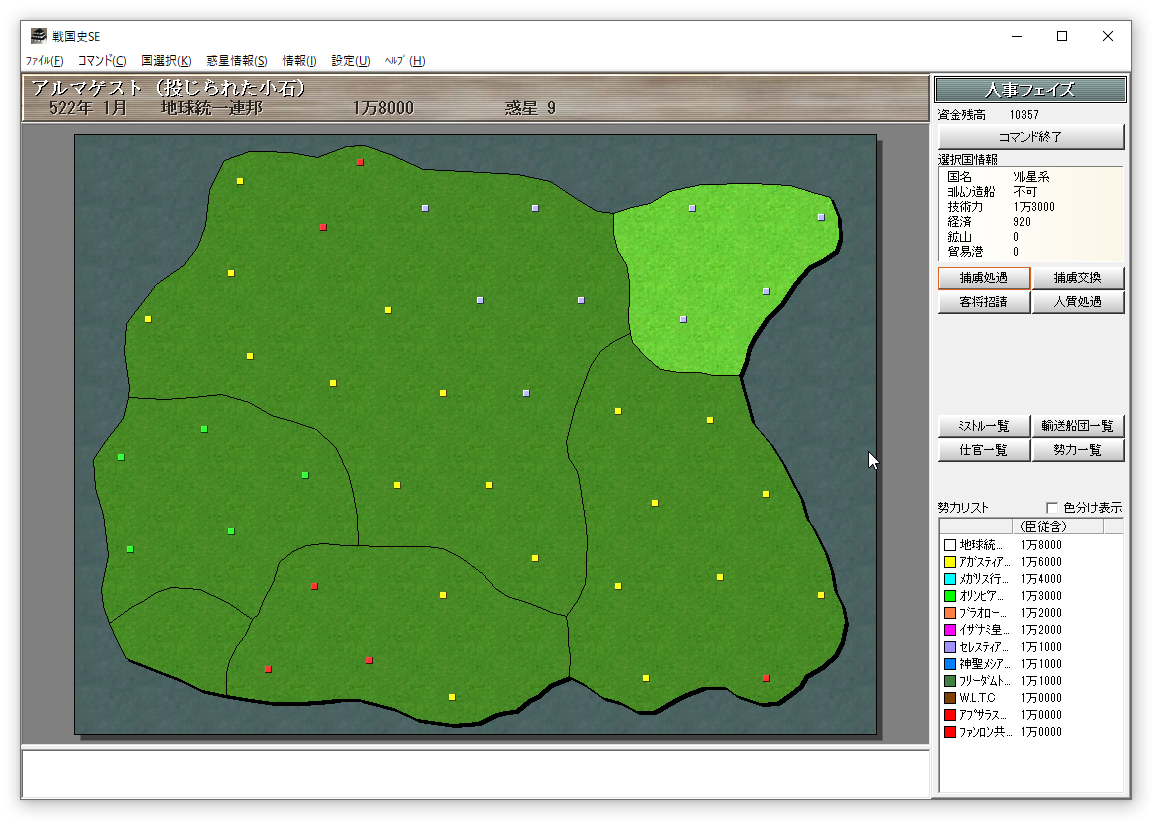Click the 捕虜処遇 button
This screenshot has height=820, width=1152.
[983, 278]
